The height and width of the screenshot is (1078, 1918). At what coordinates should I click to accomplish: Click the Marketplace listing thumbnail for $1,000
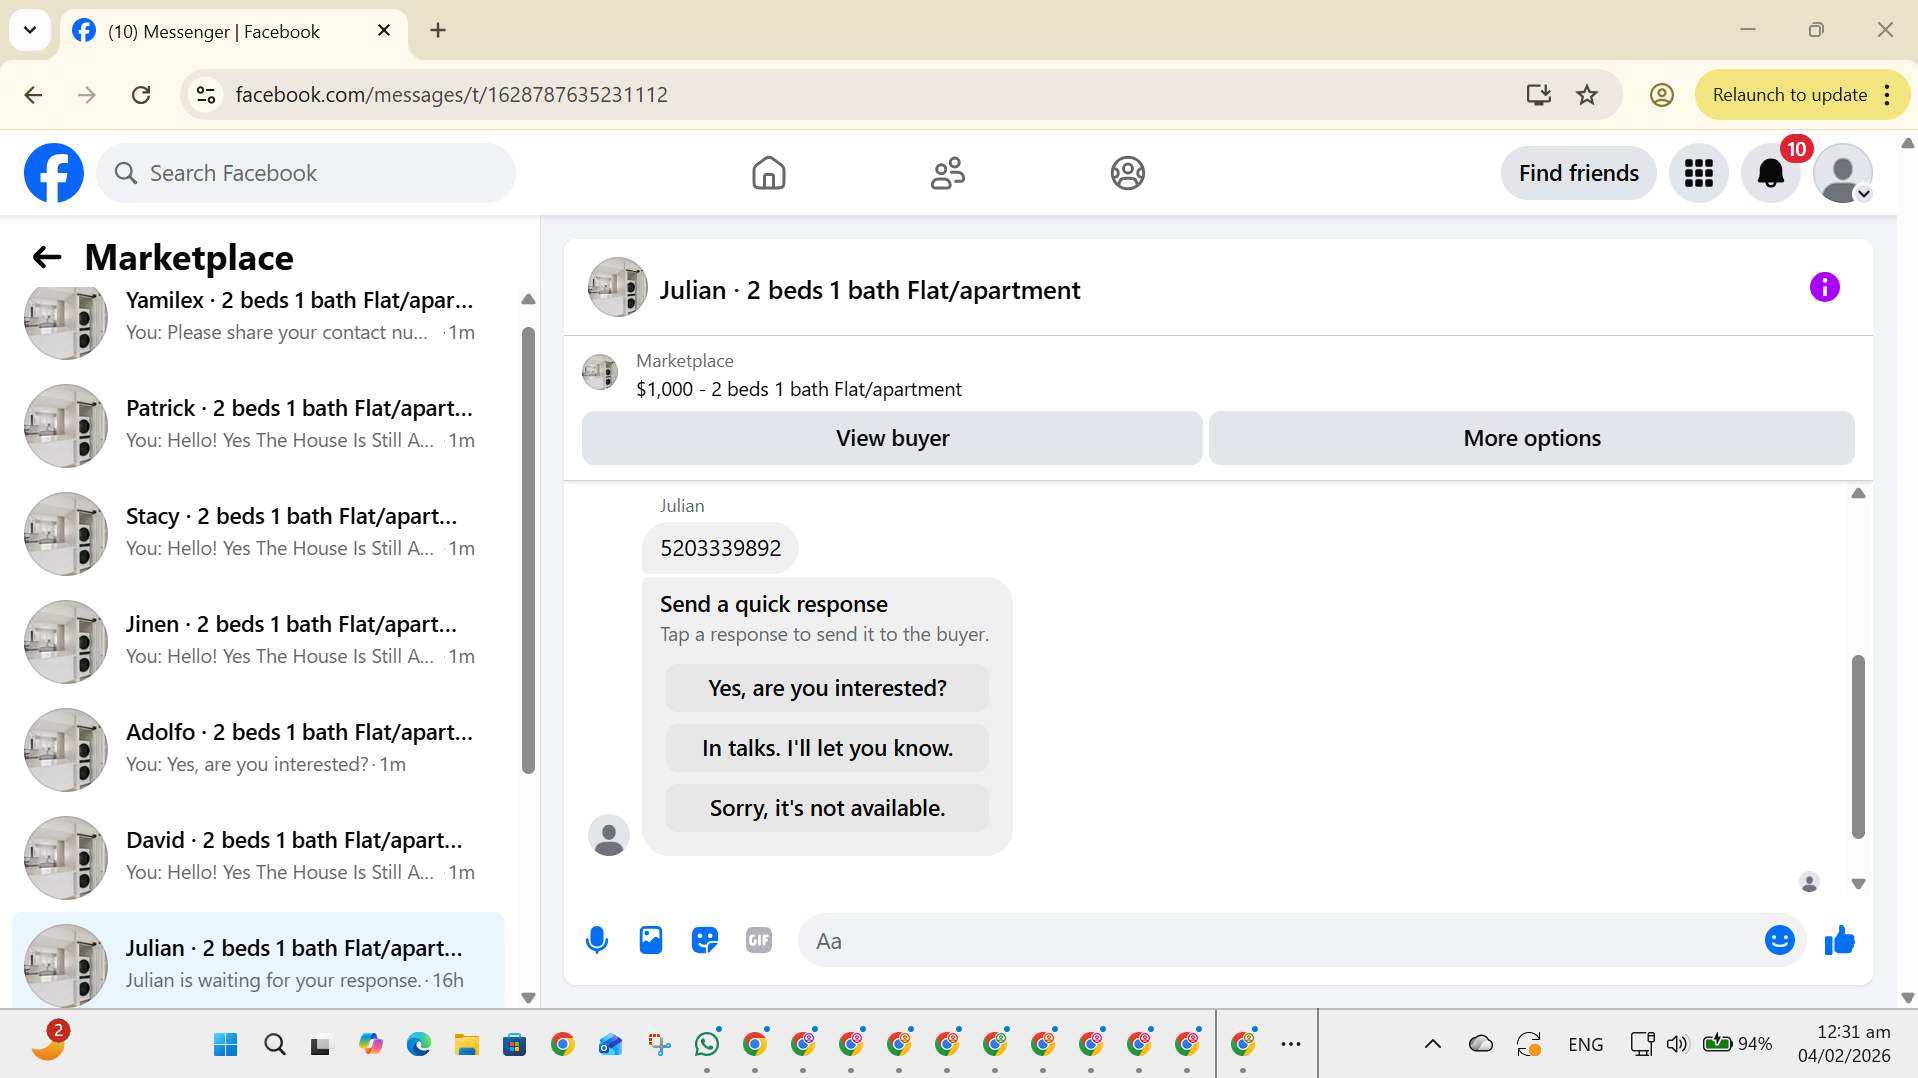[600, 372]
